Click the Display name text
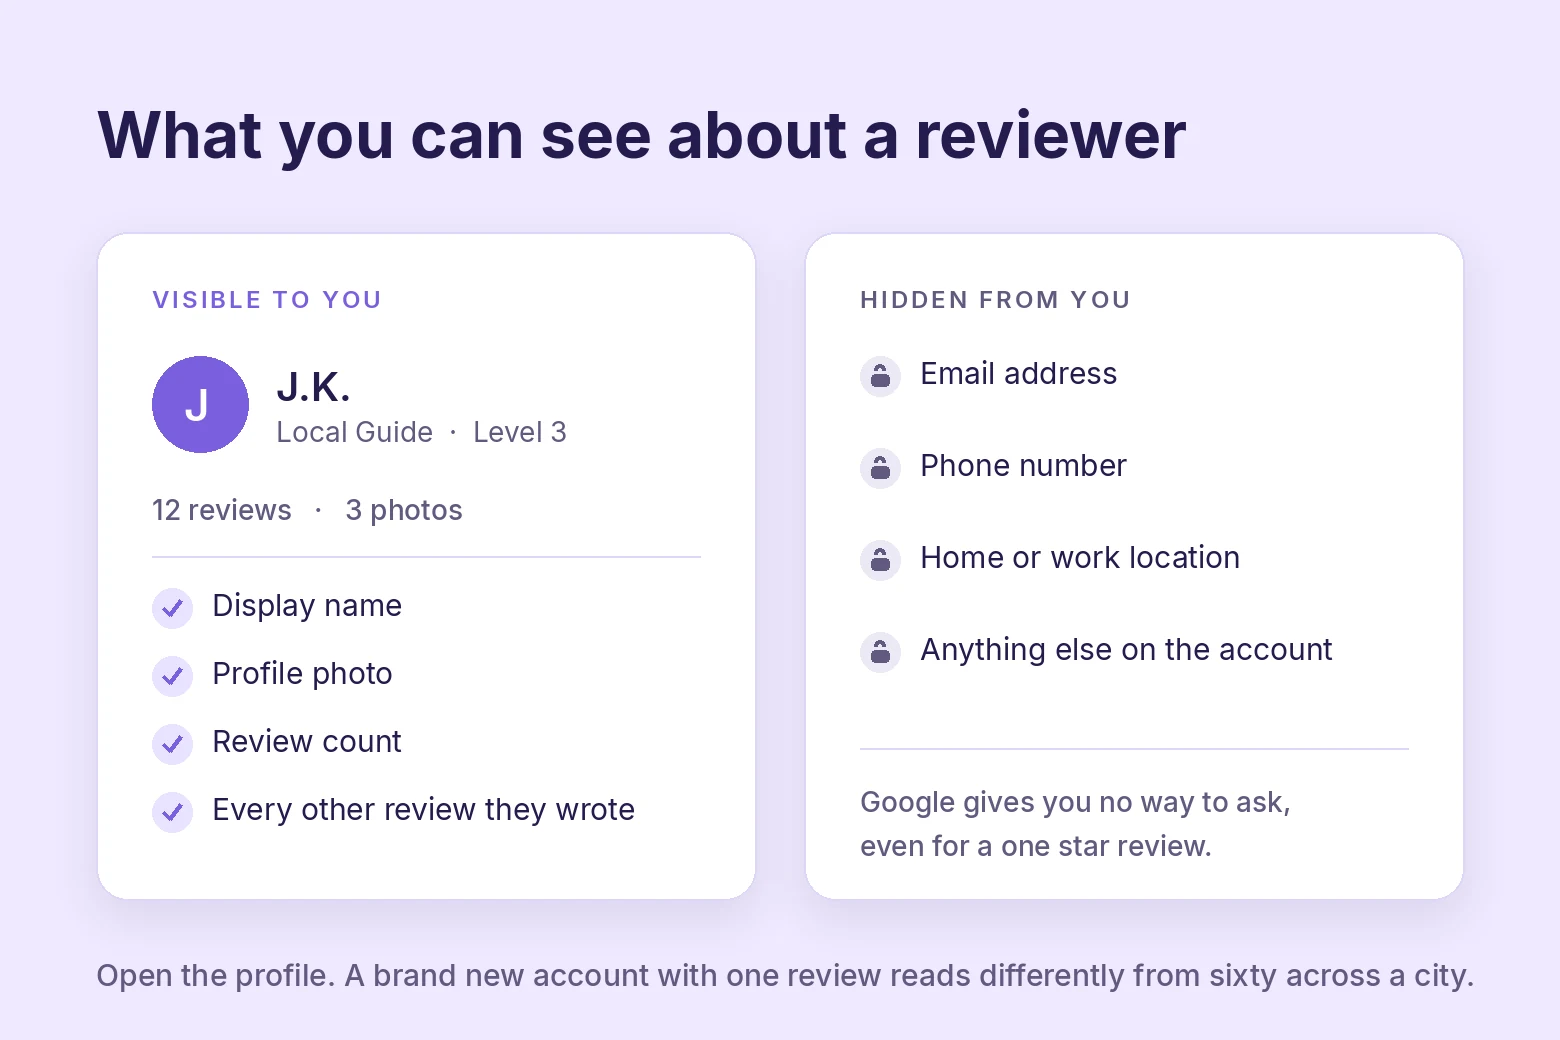 307,606
